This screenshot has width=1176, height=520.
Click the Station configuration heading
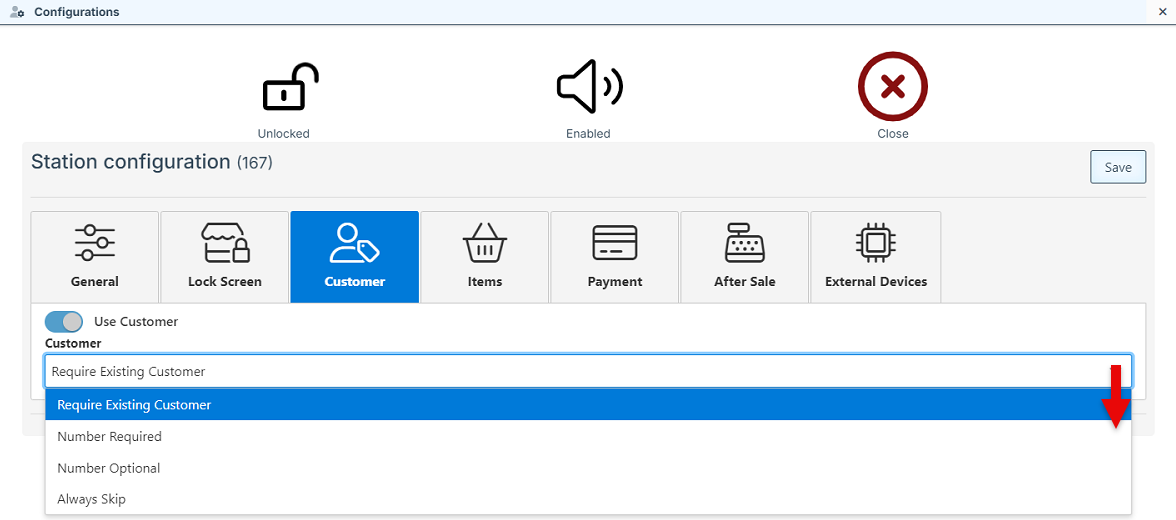[131, 162]
